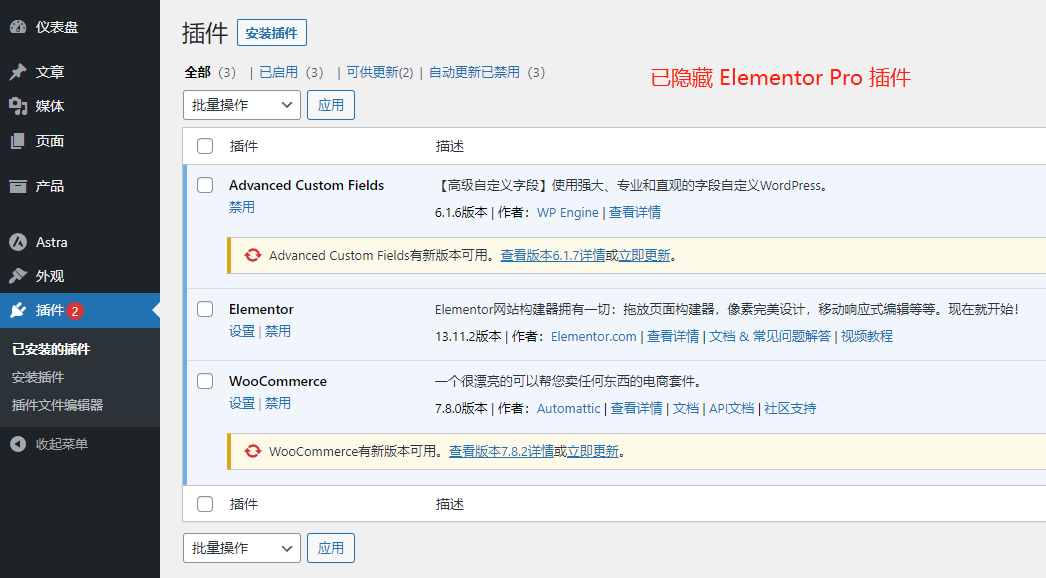Viewport: 1046px width, 578px height.
Task: Click the 产品 archive box icon
Action: click(18, 186)
